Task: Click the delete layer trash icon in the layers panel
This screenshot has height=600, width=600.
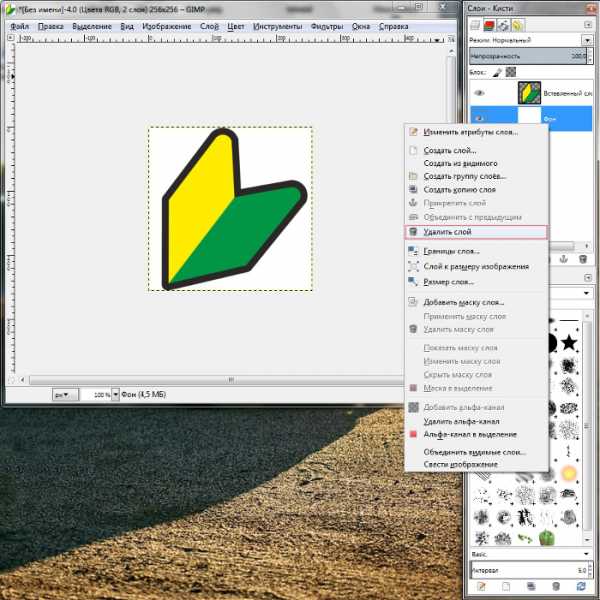Action: point(582,259)
